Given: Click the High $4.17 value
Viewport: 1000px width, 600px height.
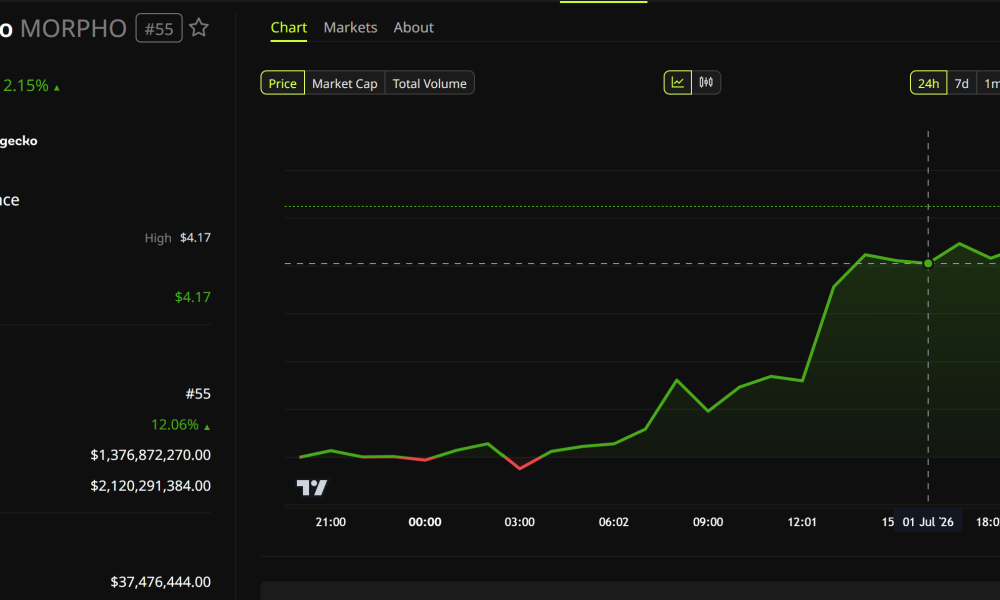Looking at the screenshot, I should tap(195, 238).
